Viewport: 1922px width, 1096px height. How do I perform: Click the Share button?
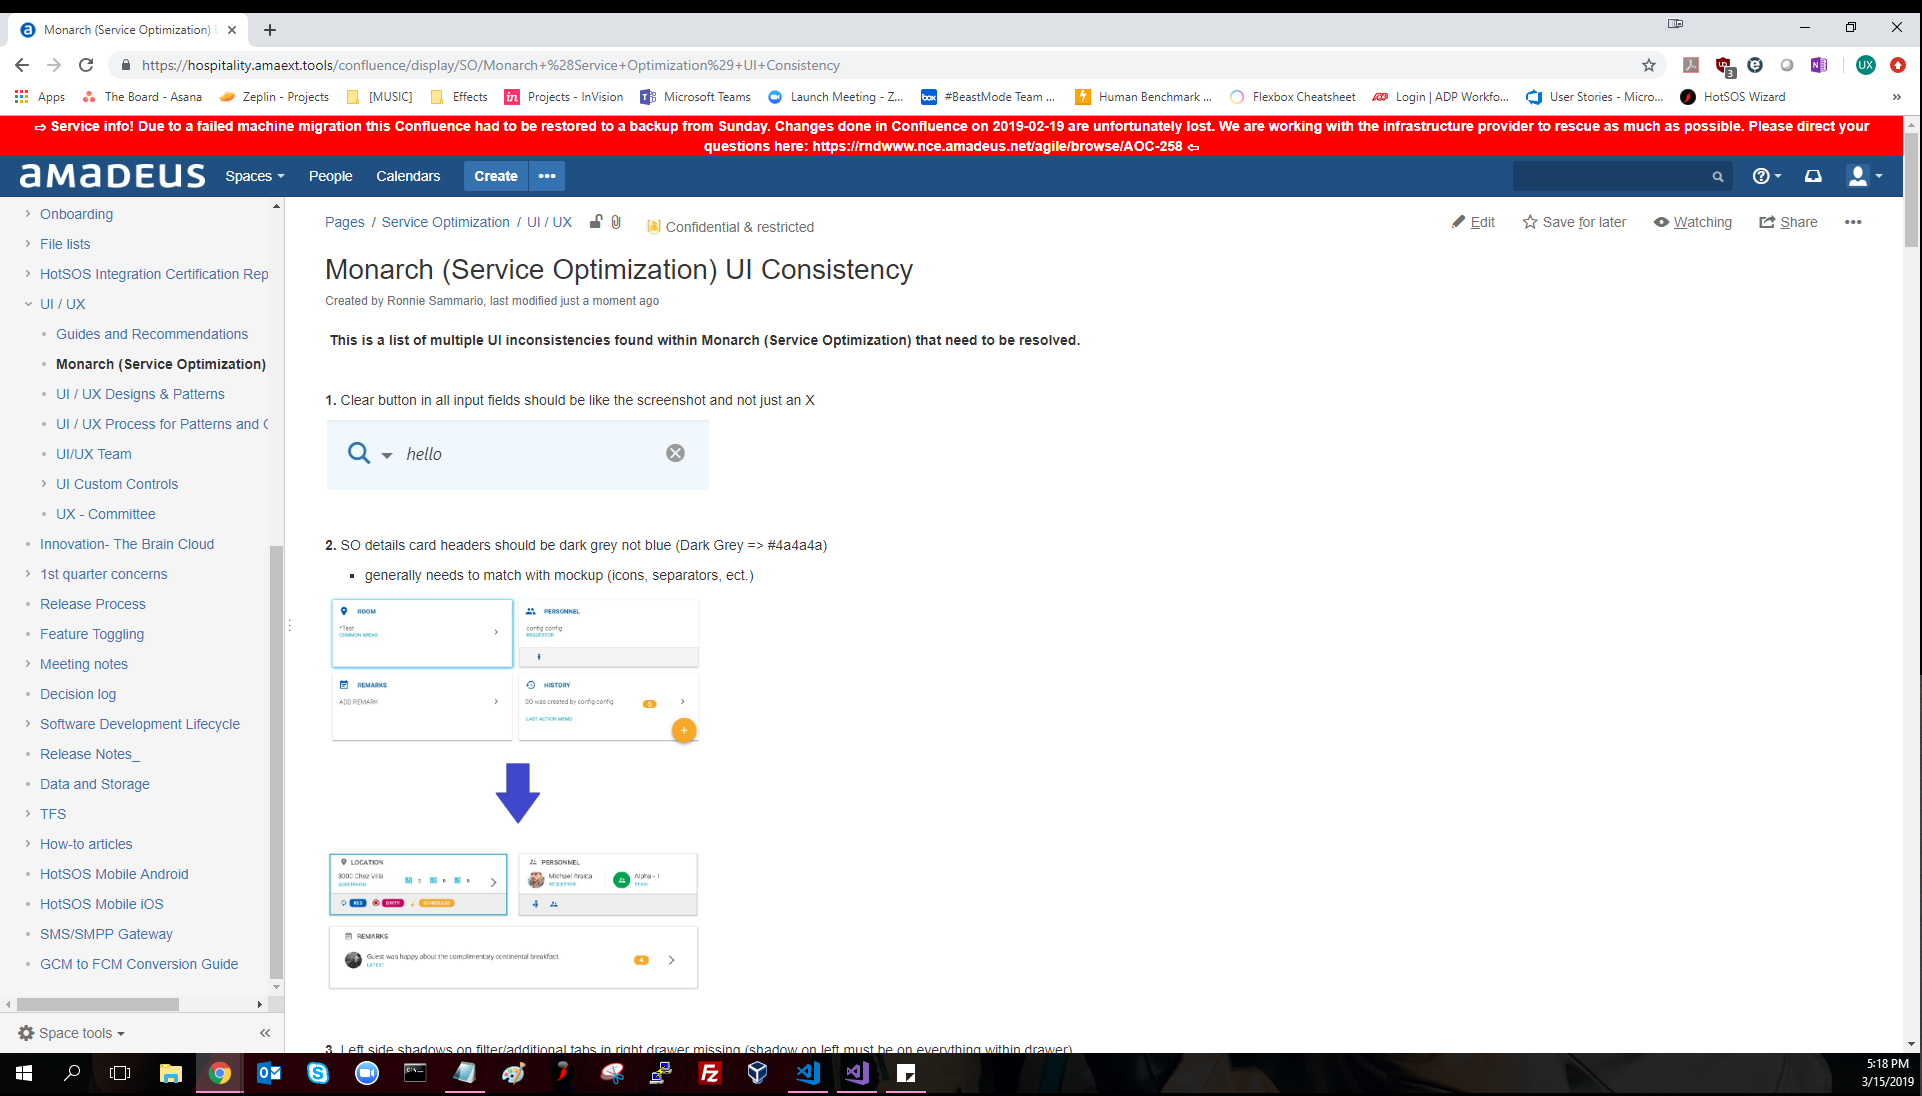(1788, 222)
